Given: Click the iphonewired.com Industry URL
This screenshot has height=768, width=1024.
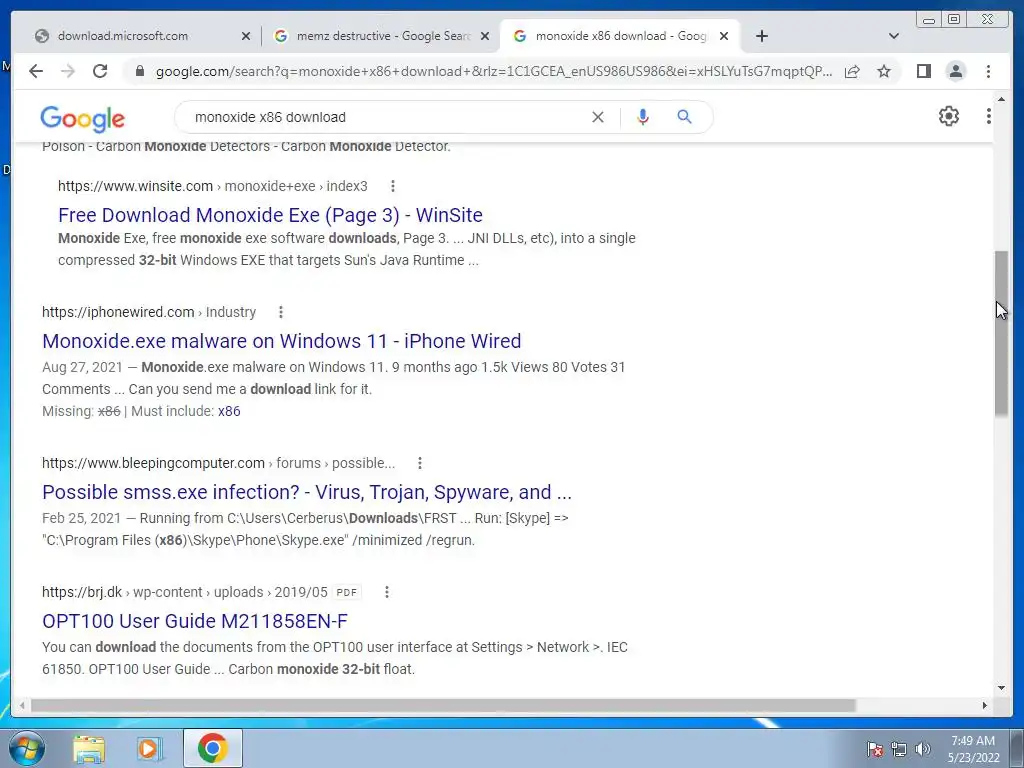Looking at the screenshot, I should click(149, 312).
